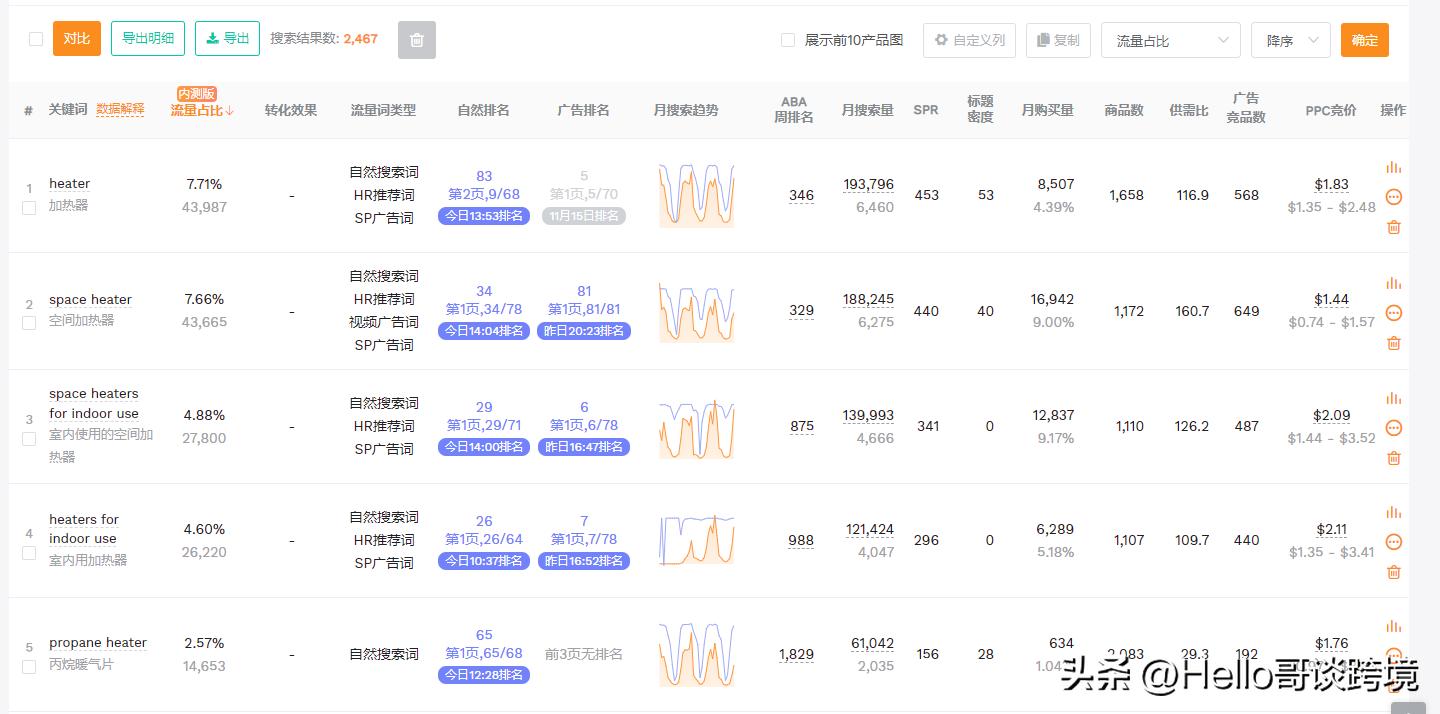
Task: Open the bar chart icon for "heaters for indoor use"
Action: click(1394, 512)
